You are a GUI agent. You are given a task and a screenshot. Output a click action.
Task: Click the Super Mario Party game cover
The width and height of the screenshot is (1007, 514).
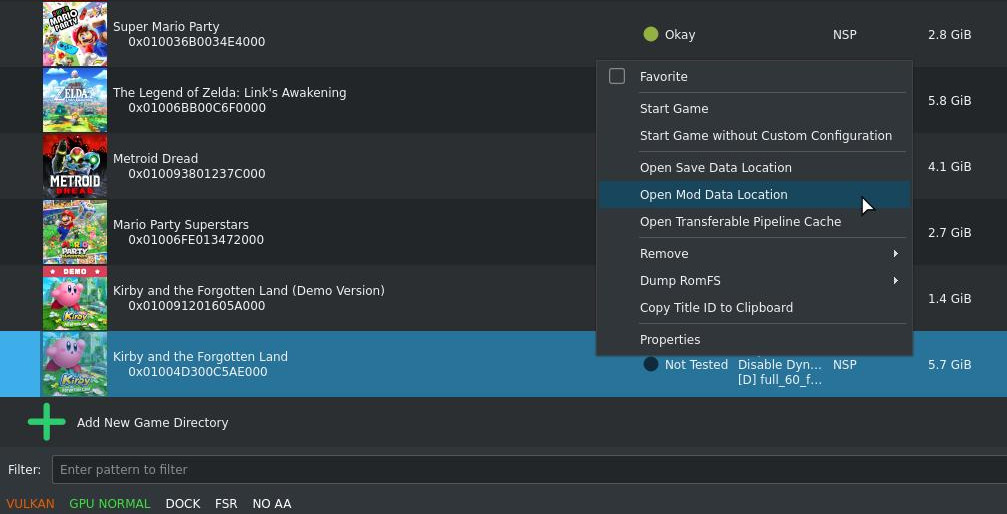(x=74, y=34)
